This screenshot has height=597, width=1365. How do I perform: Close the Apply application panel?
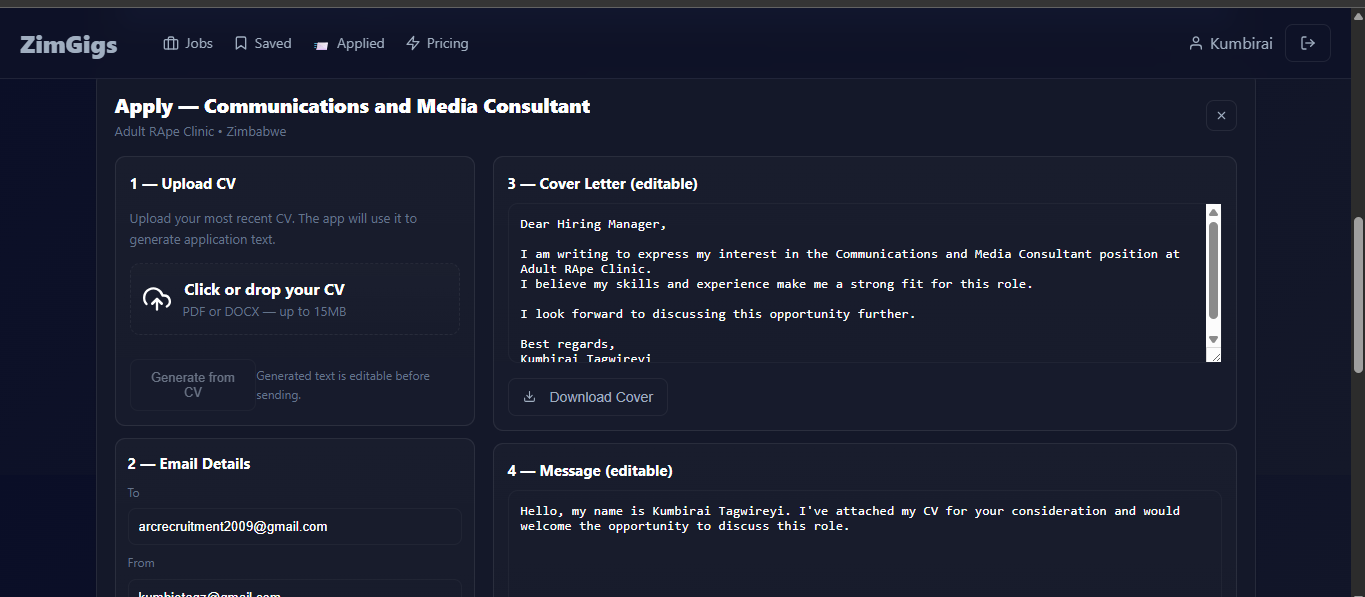click(1221, 115)
